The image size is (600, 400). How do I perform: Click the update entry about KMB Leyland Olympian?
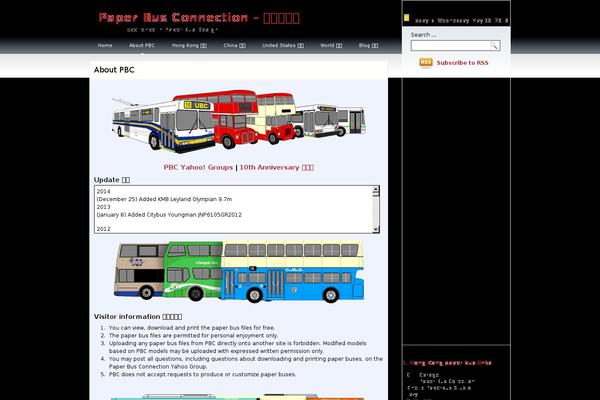[x=164, y=199]
